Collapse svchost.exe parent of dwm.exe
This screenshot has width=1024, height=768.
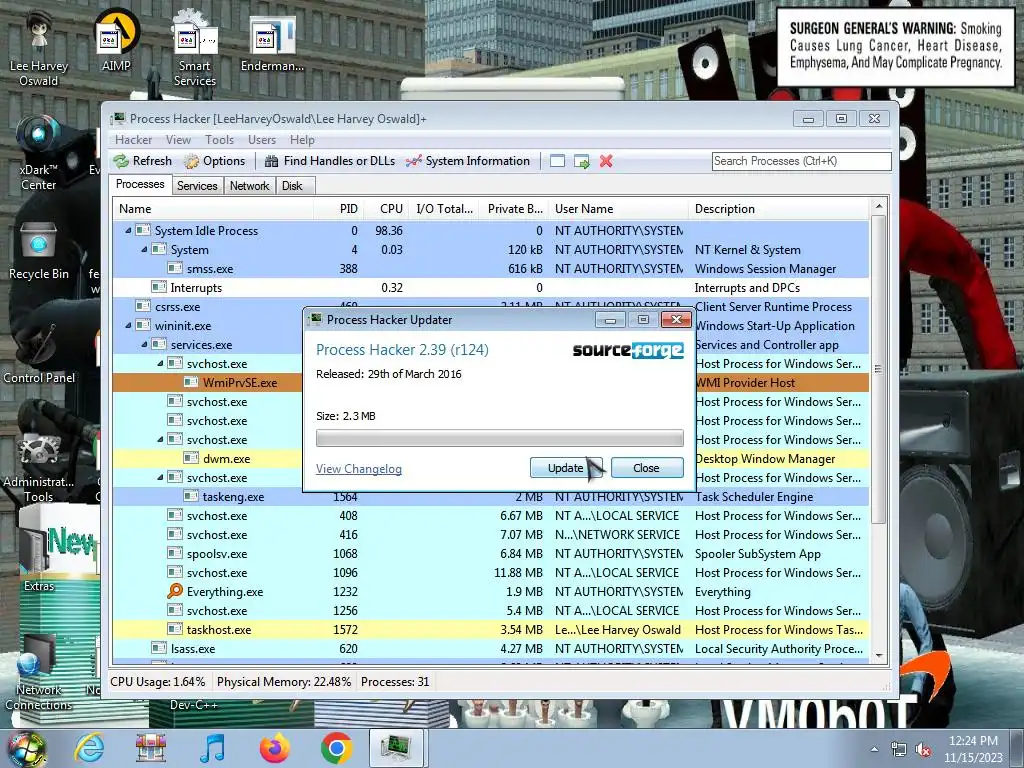[160, 440]
